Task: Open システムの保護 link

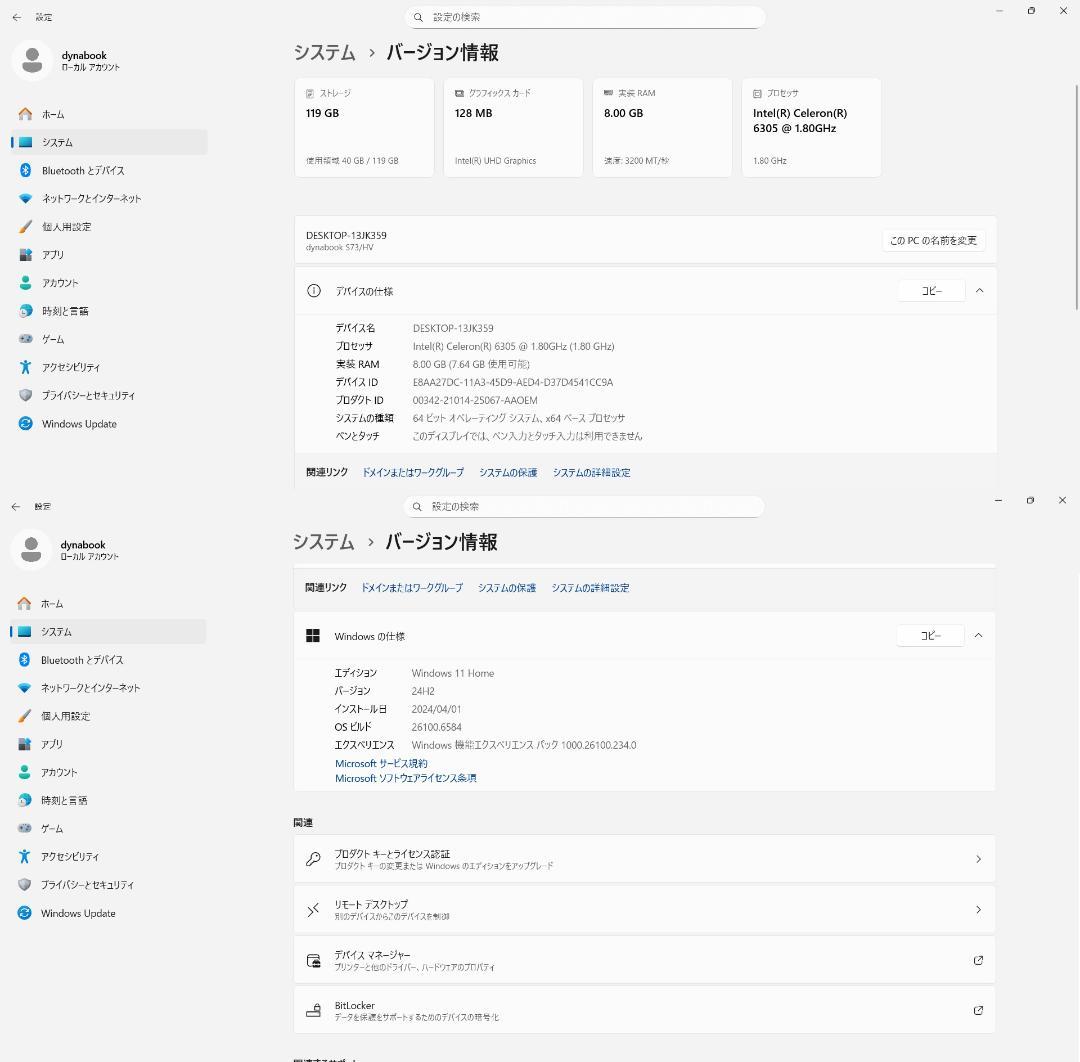Action: coord(506,472)
